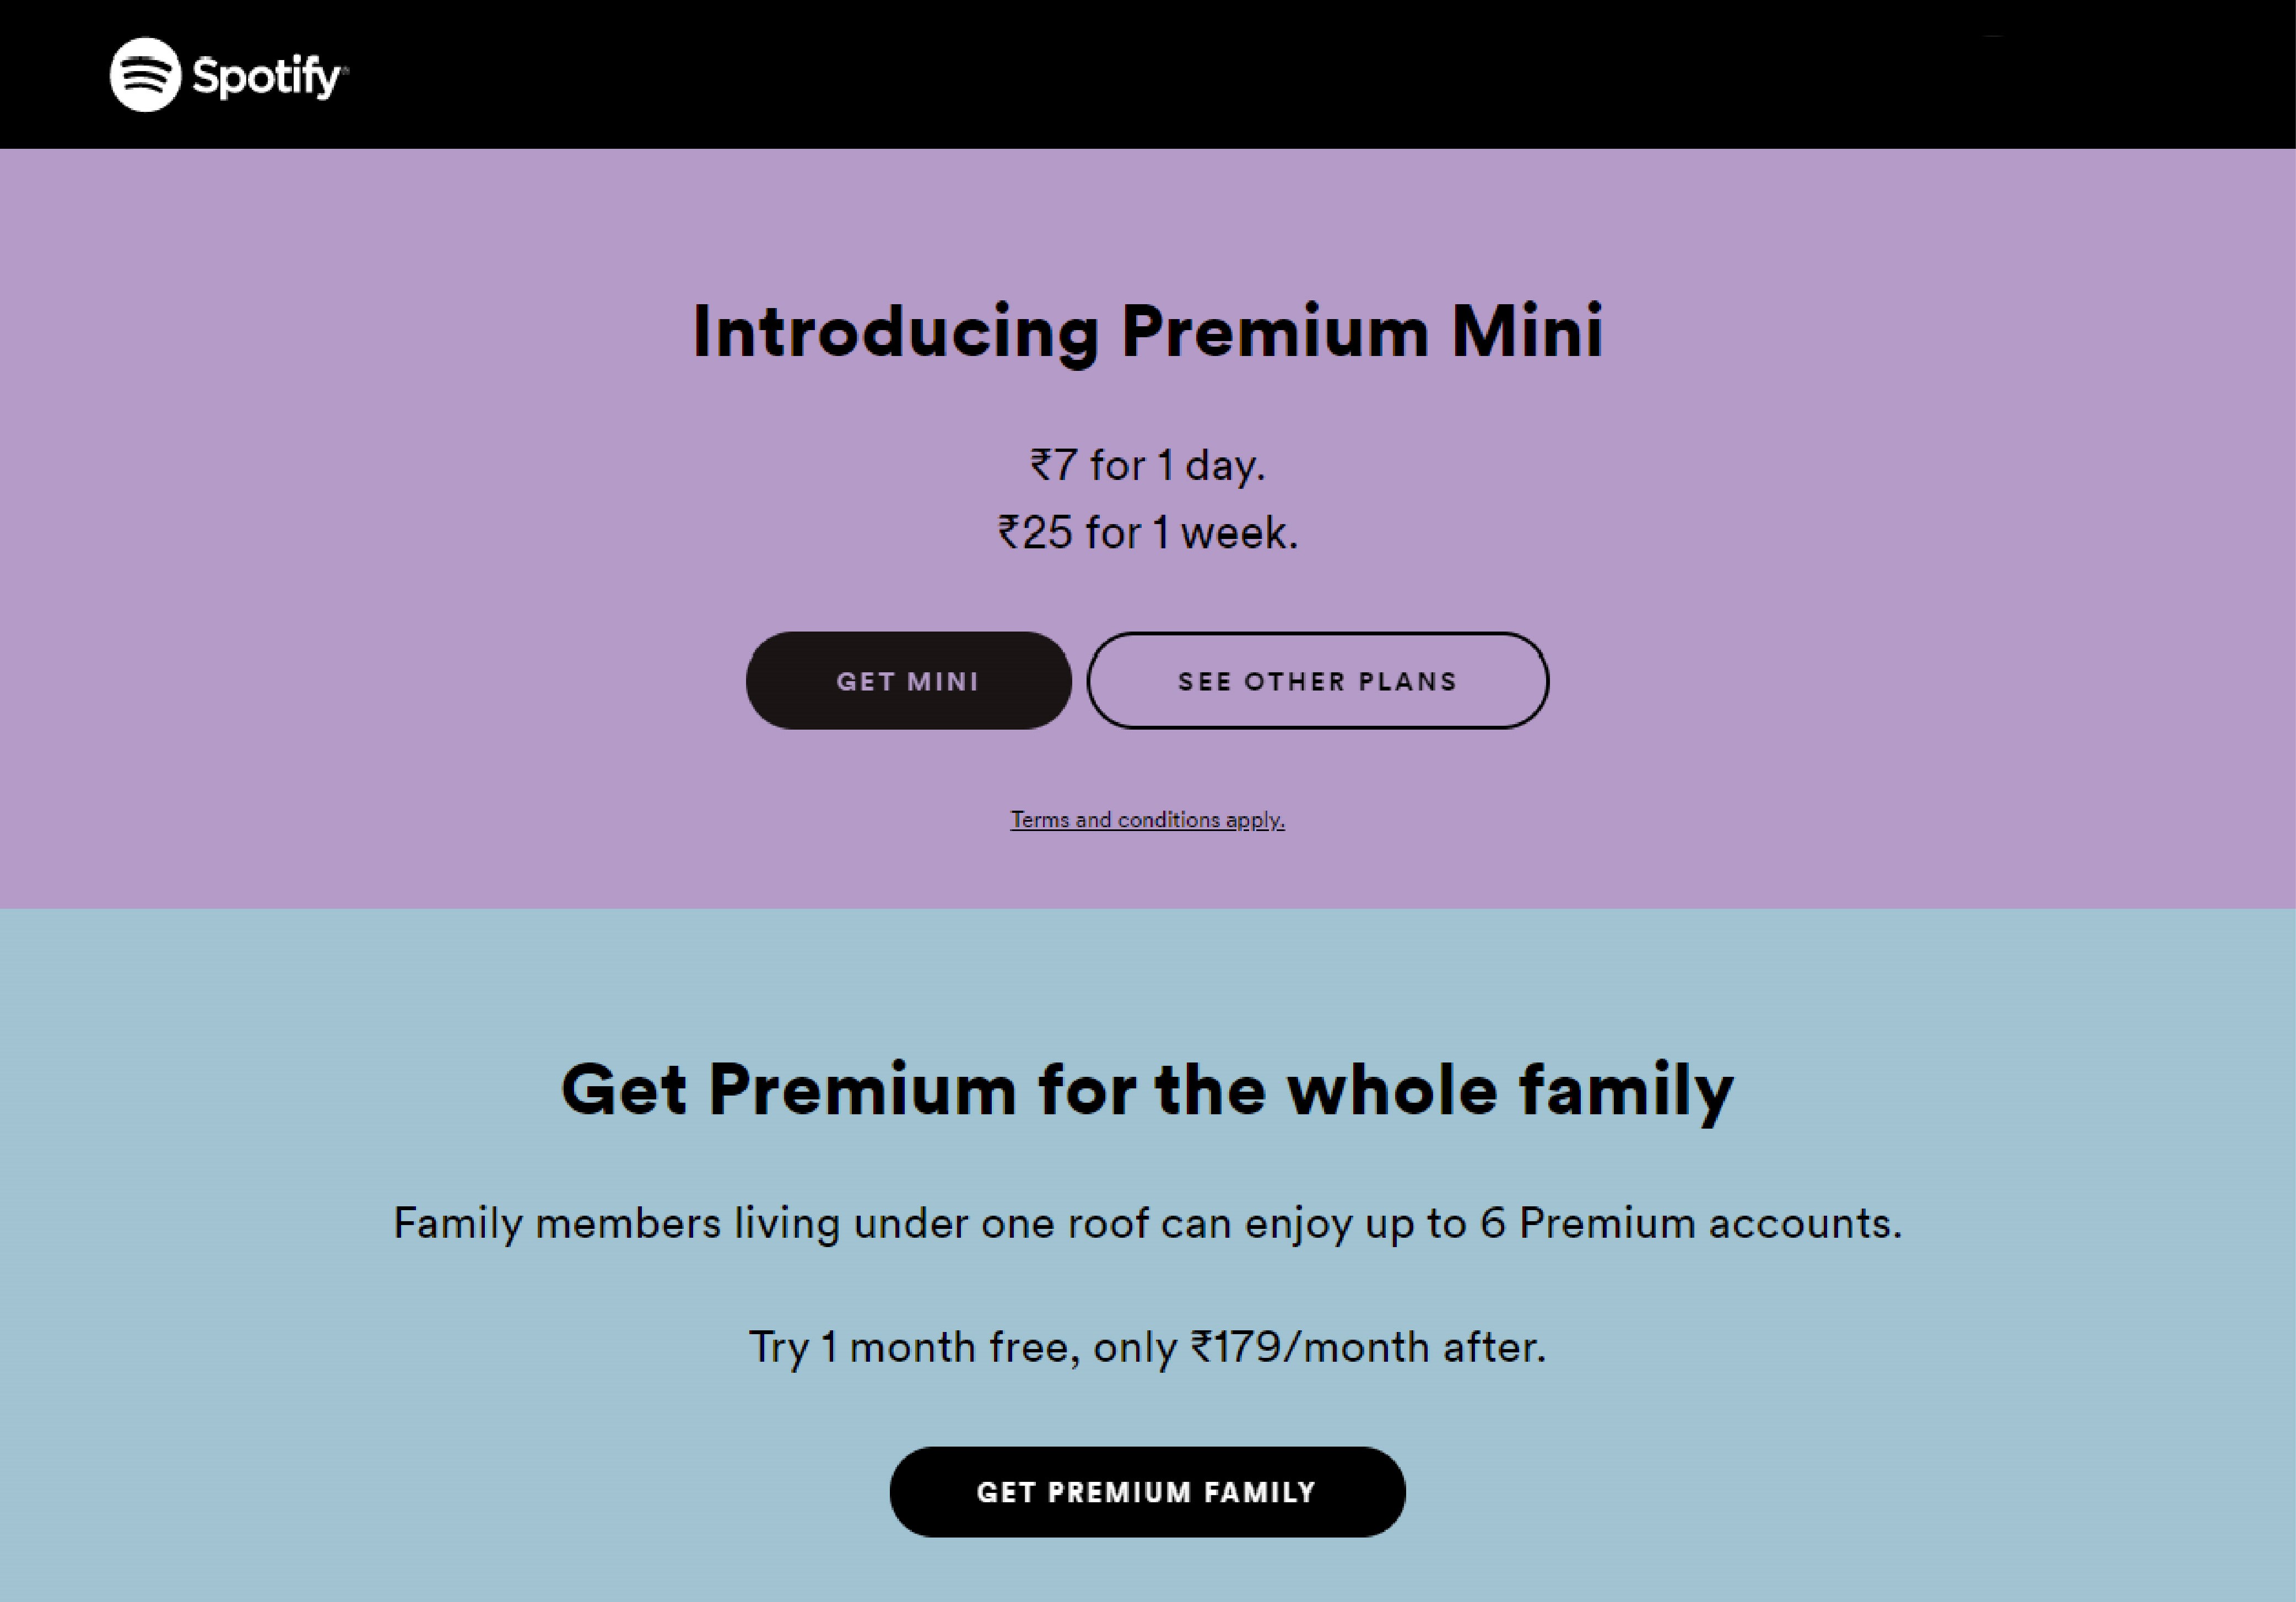Click the word Premium in the first heading

1275,332
